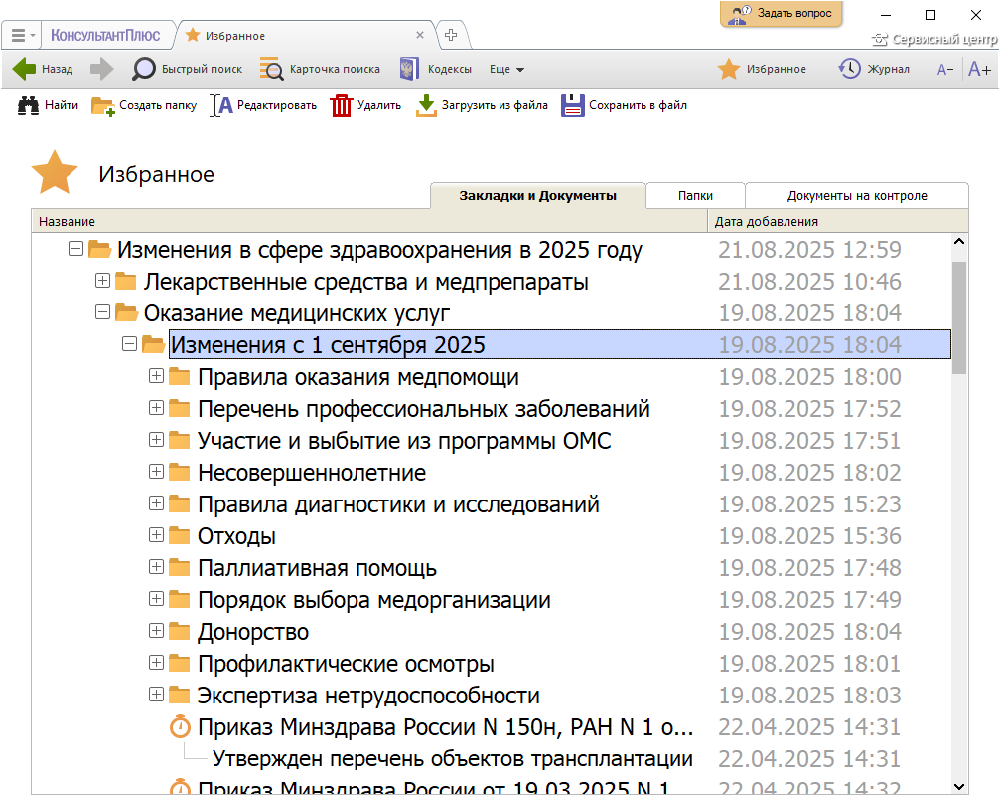Viewport: 1000px width, 800px height.
Task: Expand the 'Лекарственные средства и медпрепараты' folder
Action: 102,281
